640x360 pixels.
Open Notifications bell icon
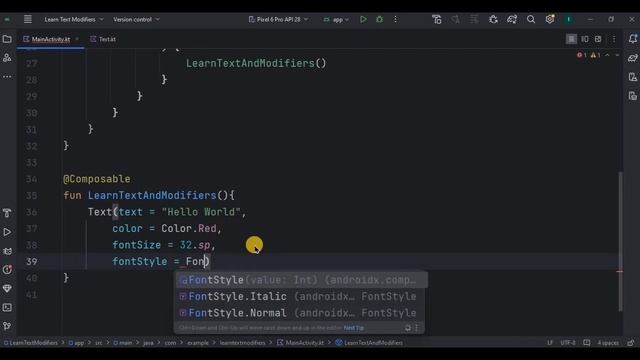click(x=633, y=39)
